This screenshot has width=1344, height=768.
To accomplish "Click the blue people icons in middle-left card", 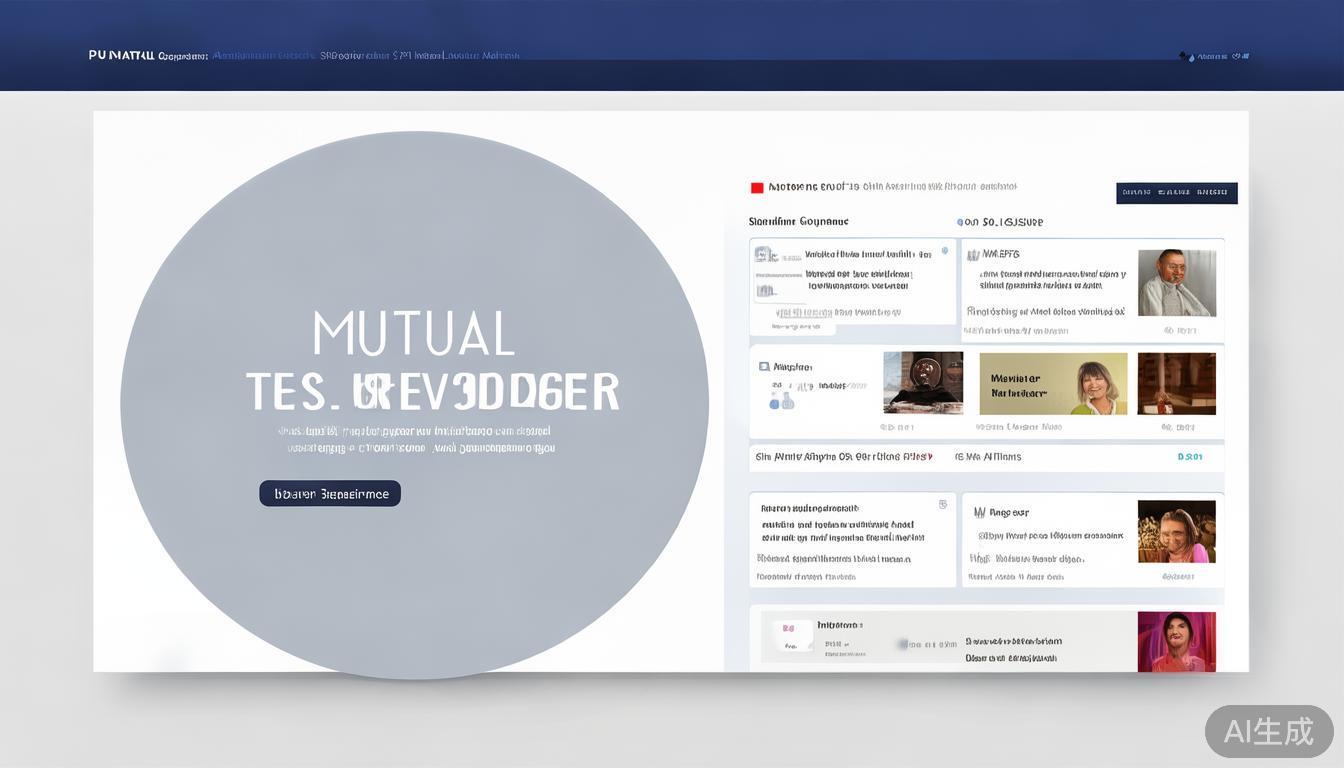I will (781, 401).
